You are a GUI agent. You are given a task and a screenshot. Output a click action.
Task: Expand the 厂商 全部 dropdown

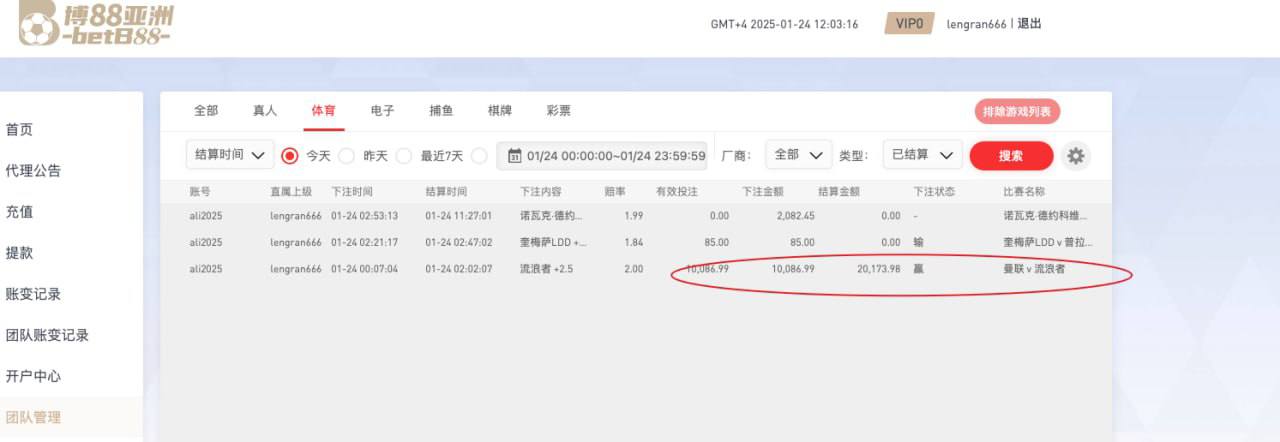(x=798, y=155)
